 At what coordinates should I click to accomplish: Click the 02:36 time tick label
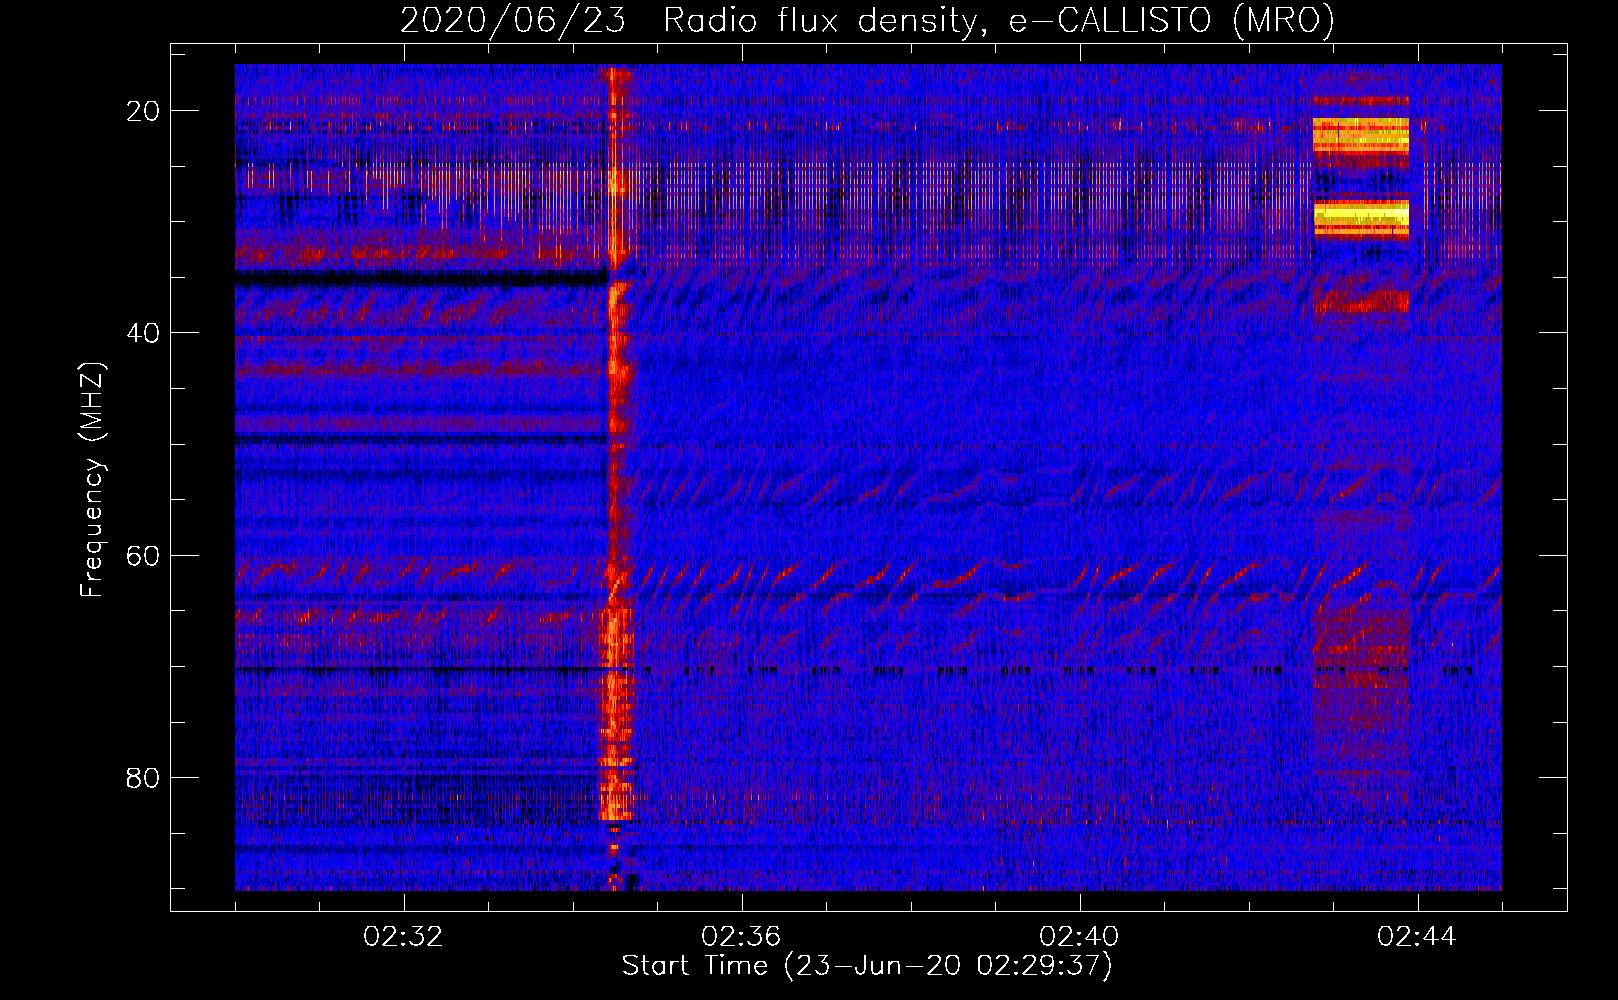pos(741,937)
